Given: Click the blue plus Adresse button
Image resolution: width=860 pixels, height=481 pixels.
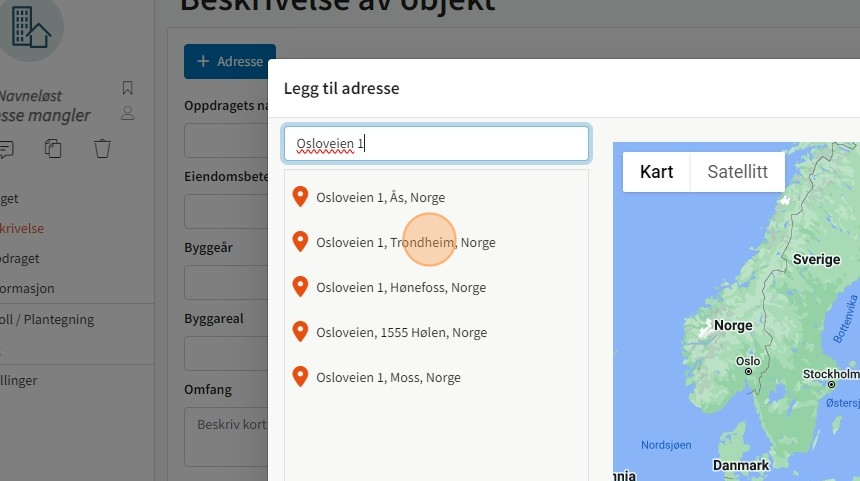Looking at the screenshot, I should (x=229, y=61).
